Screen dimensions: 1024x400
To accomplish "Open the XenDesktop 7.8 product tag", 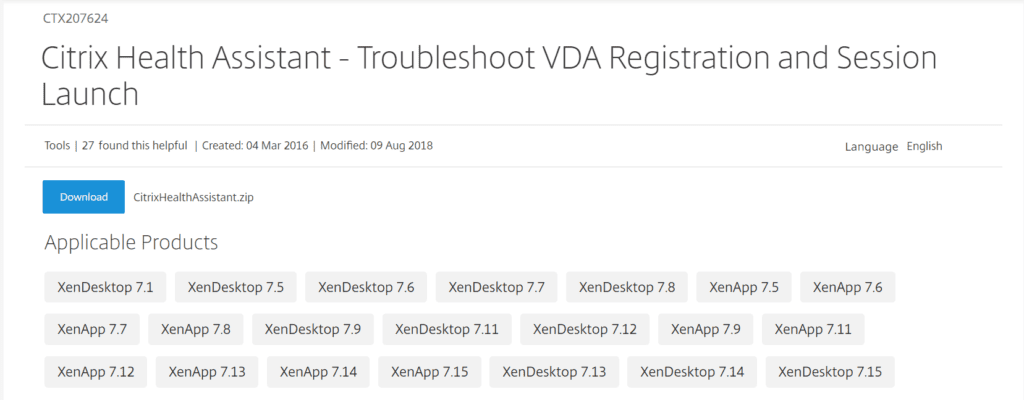I will tap(626, 287).
